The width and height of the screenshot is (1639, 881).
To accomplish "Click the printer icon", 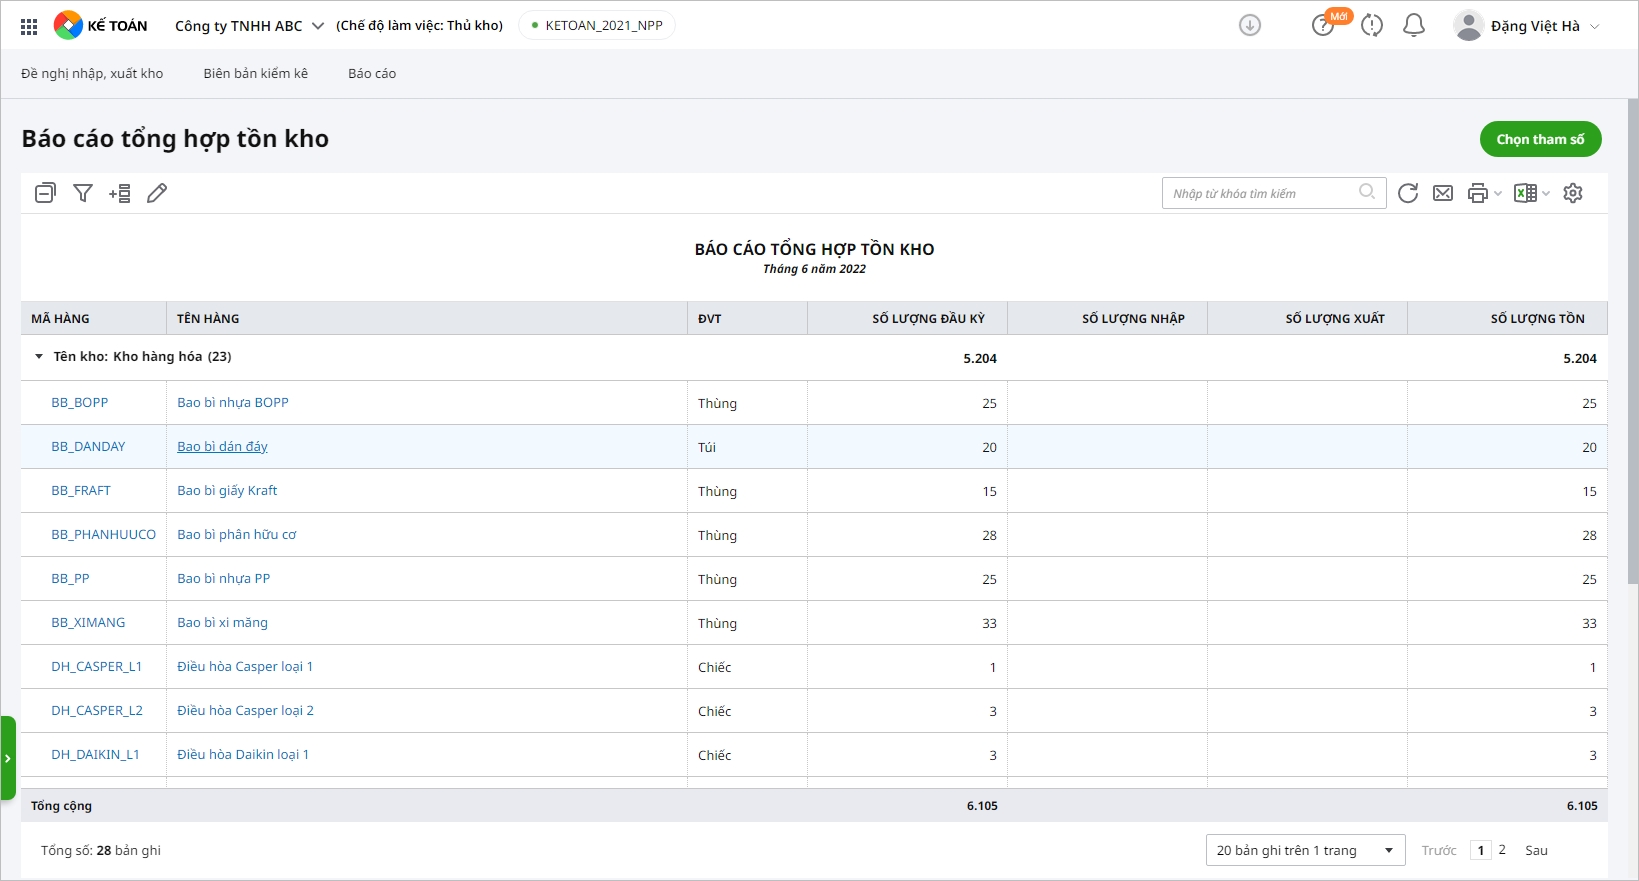I will click(x=1478, y=193).
